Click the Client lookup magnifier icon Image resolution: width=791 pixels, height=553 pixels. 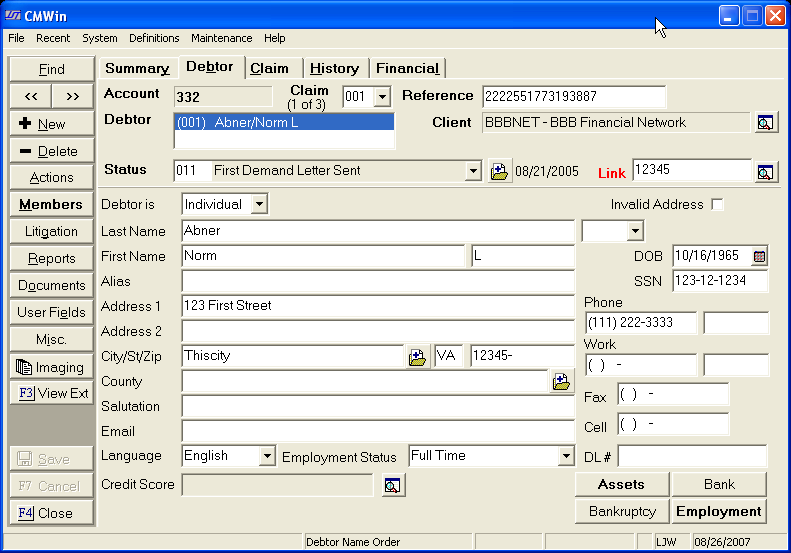[765, 123]
